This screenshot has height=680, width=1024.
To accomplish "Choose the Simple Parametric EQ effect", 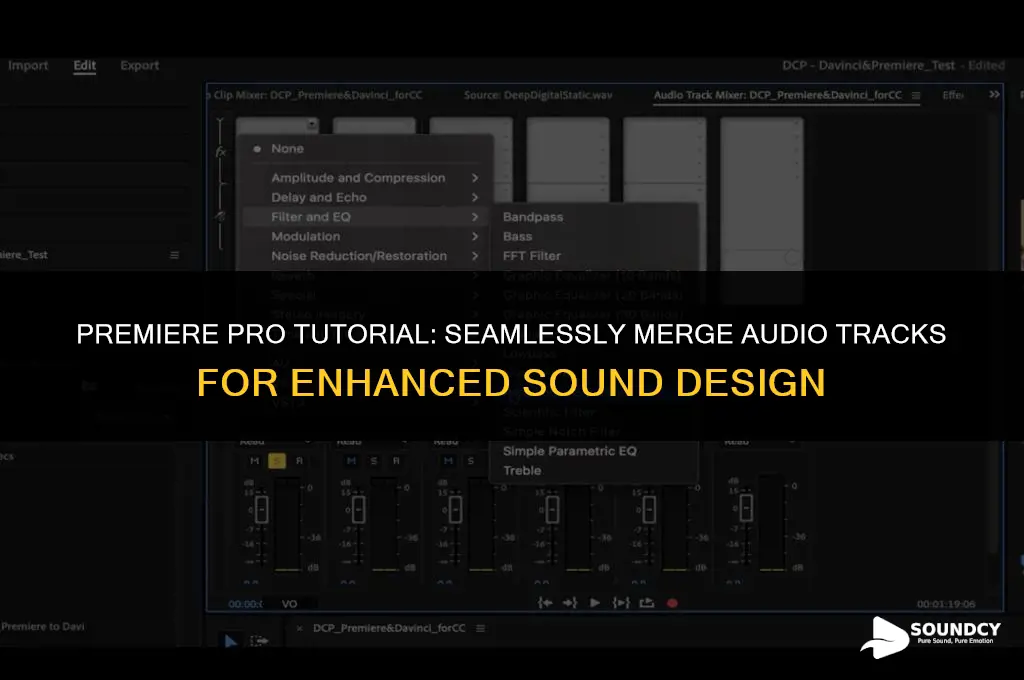I will tap(569, 451).
